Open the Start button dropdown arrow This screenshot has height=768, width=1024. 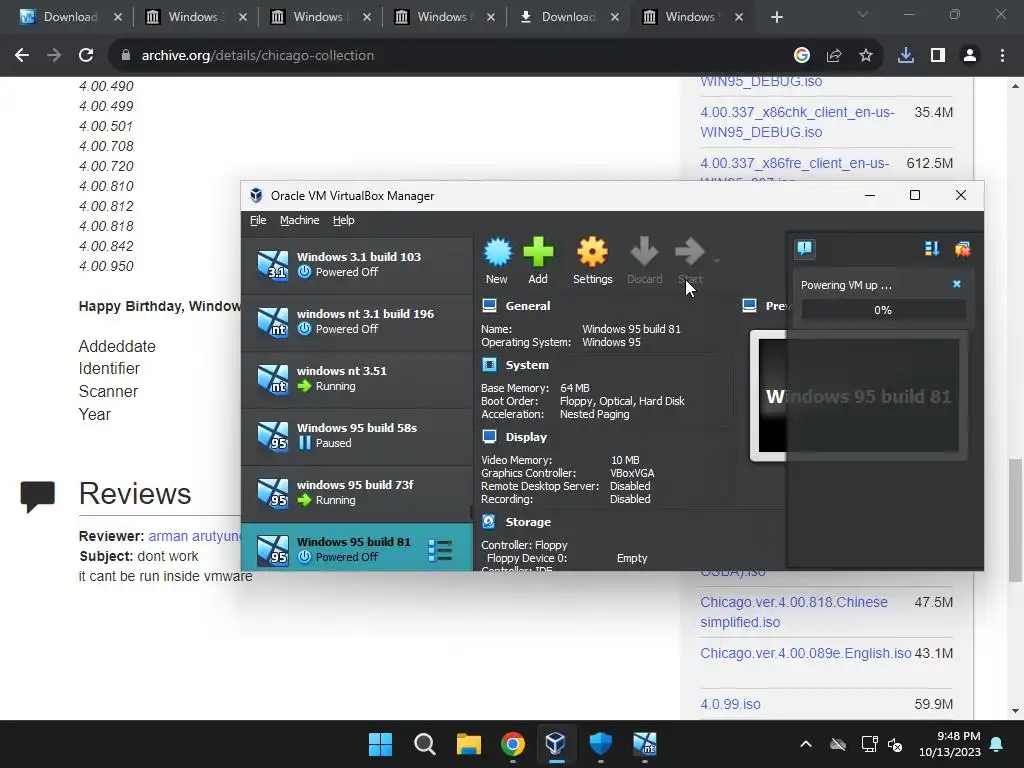tap(716, 261)
